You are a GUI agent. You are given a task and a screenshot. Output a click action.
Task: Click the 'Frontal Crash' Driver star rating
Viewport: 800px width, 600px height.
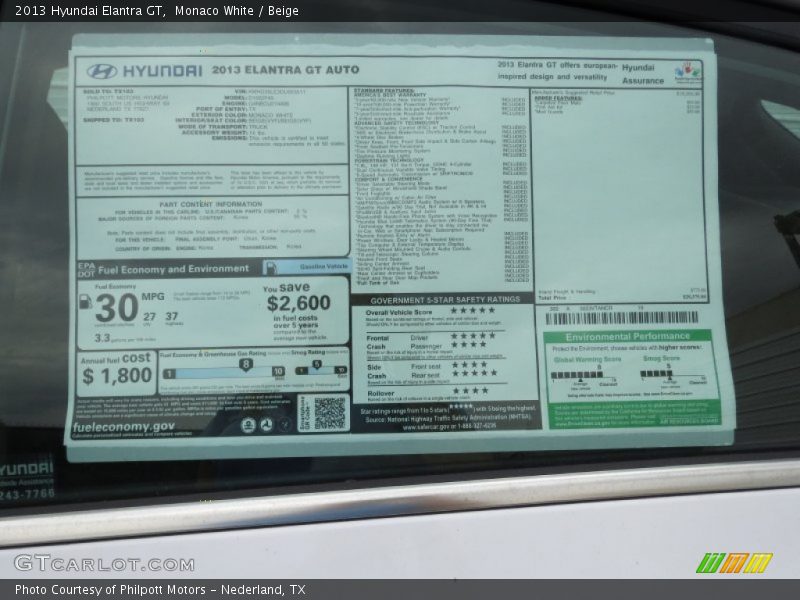473,336
